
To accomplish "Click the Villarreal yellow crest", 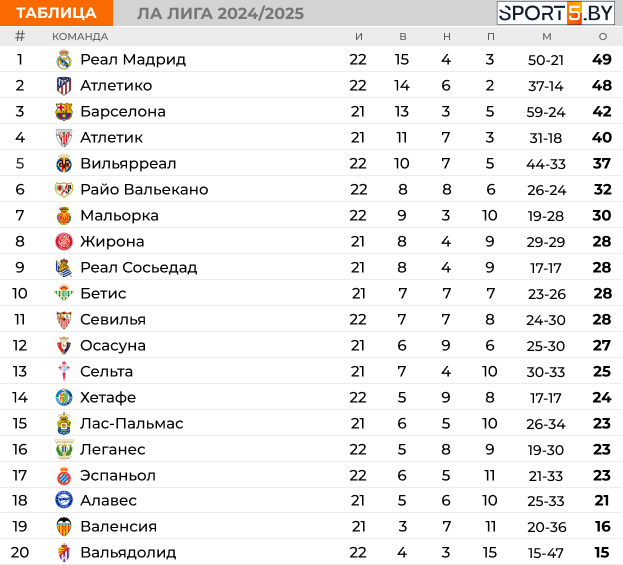I will [64, 164].
